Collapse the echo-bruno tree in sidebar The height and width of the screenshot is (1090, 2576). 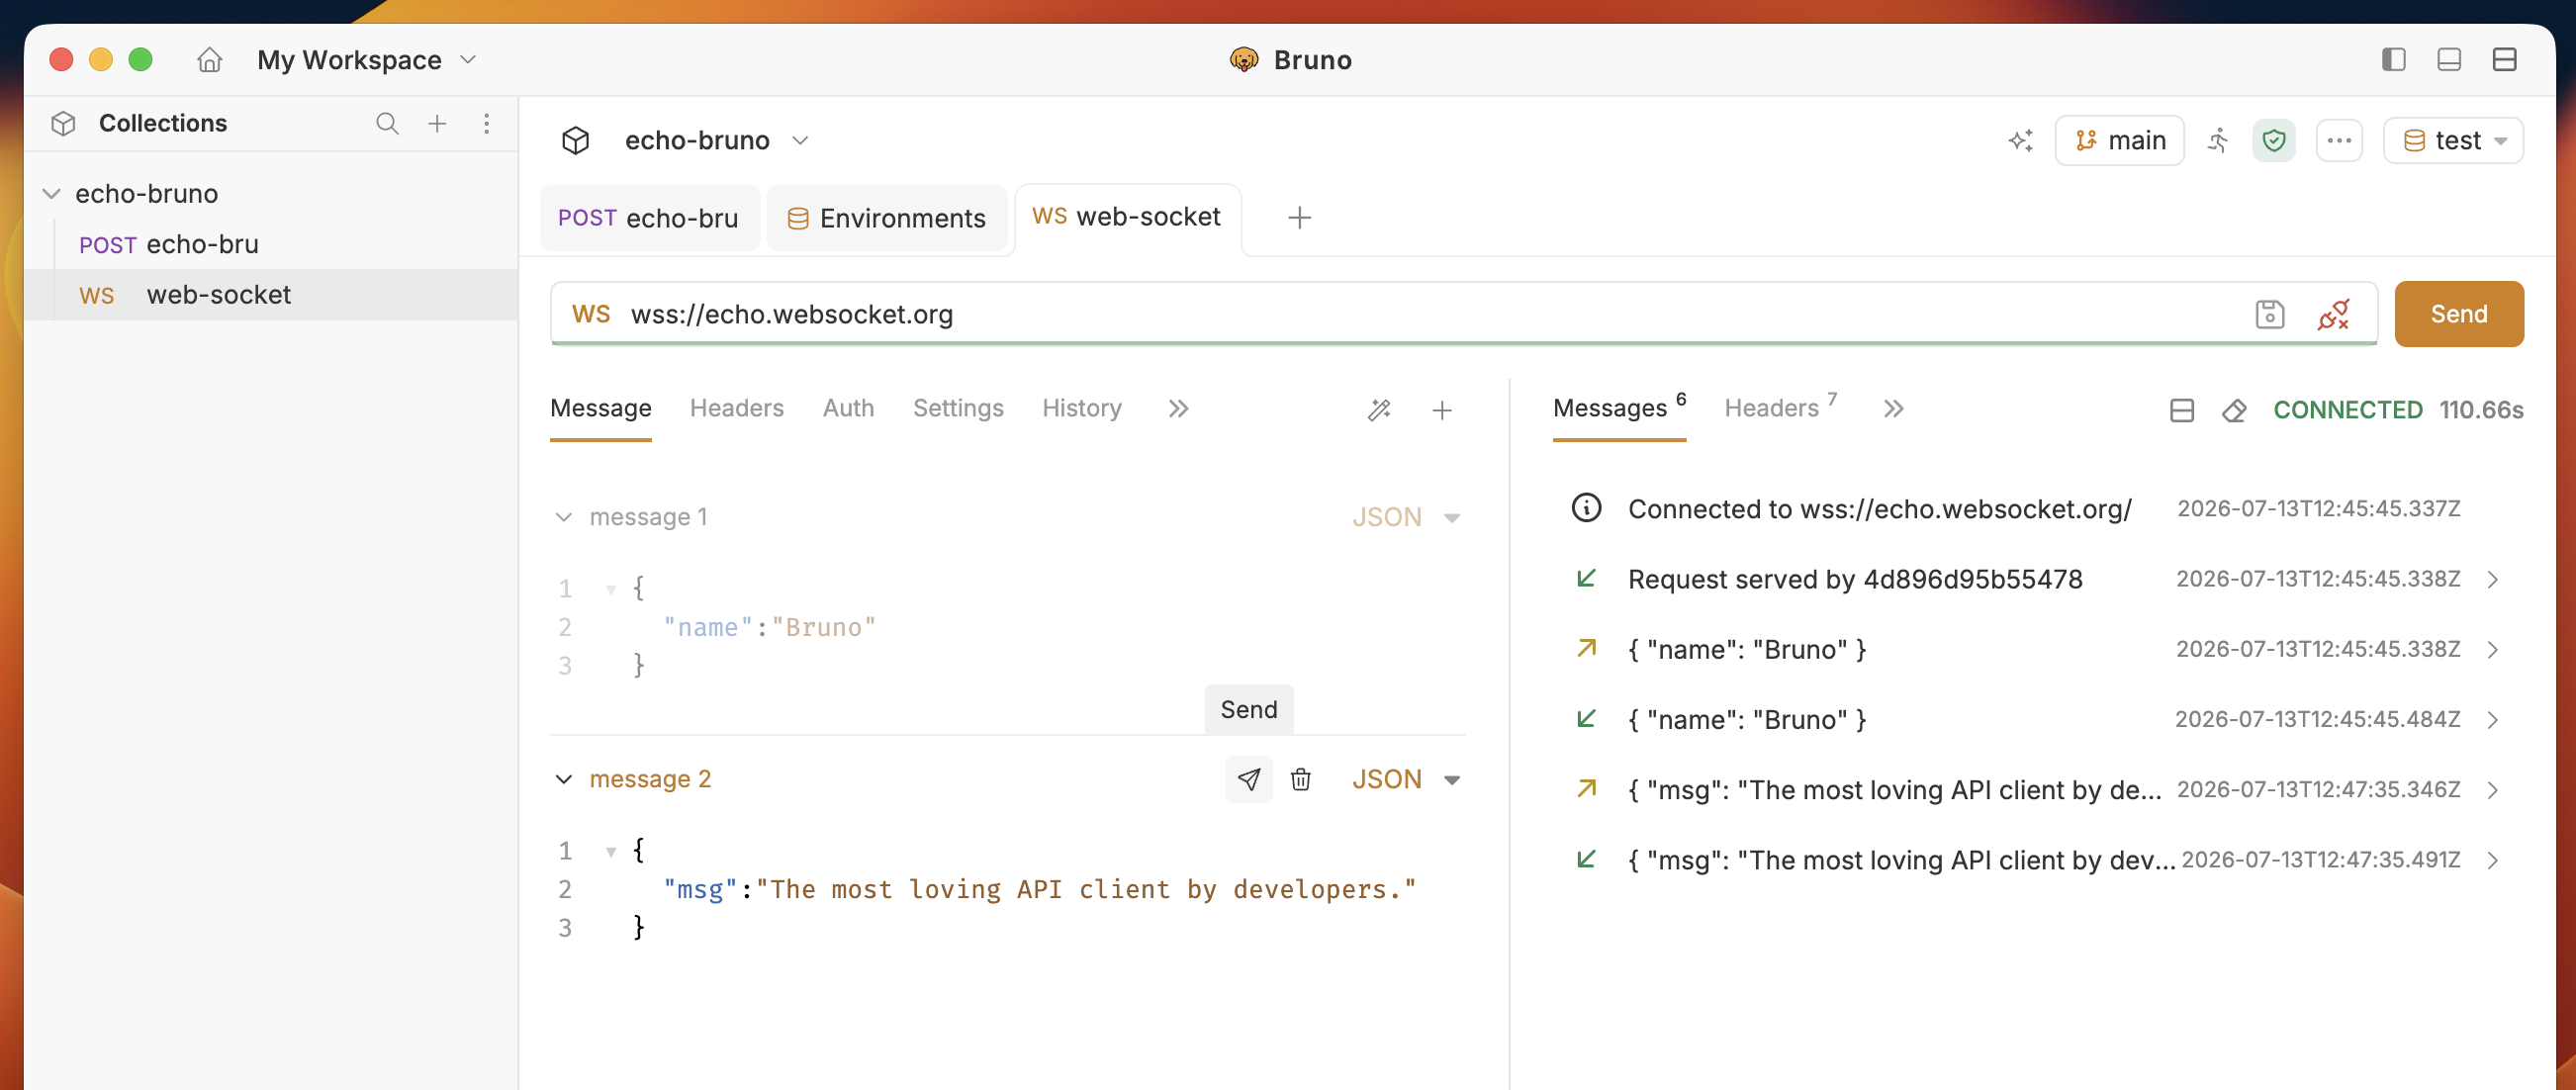52,193
